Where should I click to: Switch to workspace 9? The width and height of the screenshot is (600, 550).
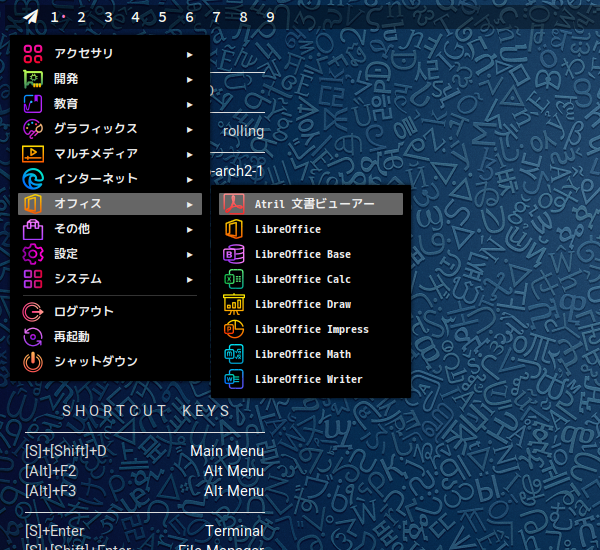point(270,17)
